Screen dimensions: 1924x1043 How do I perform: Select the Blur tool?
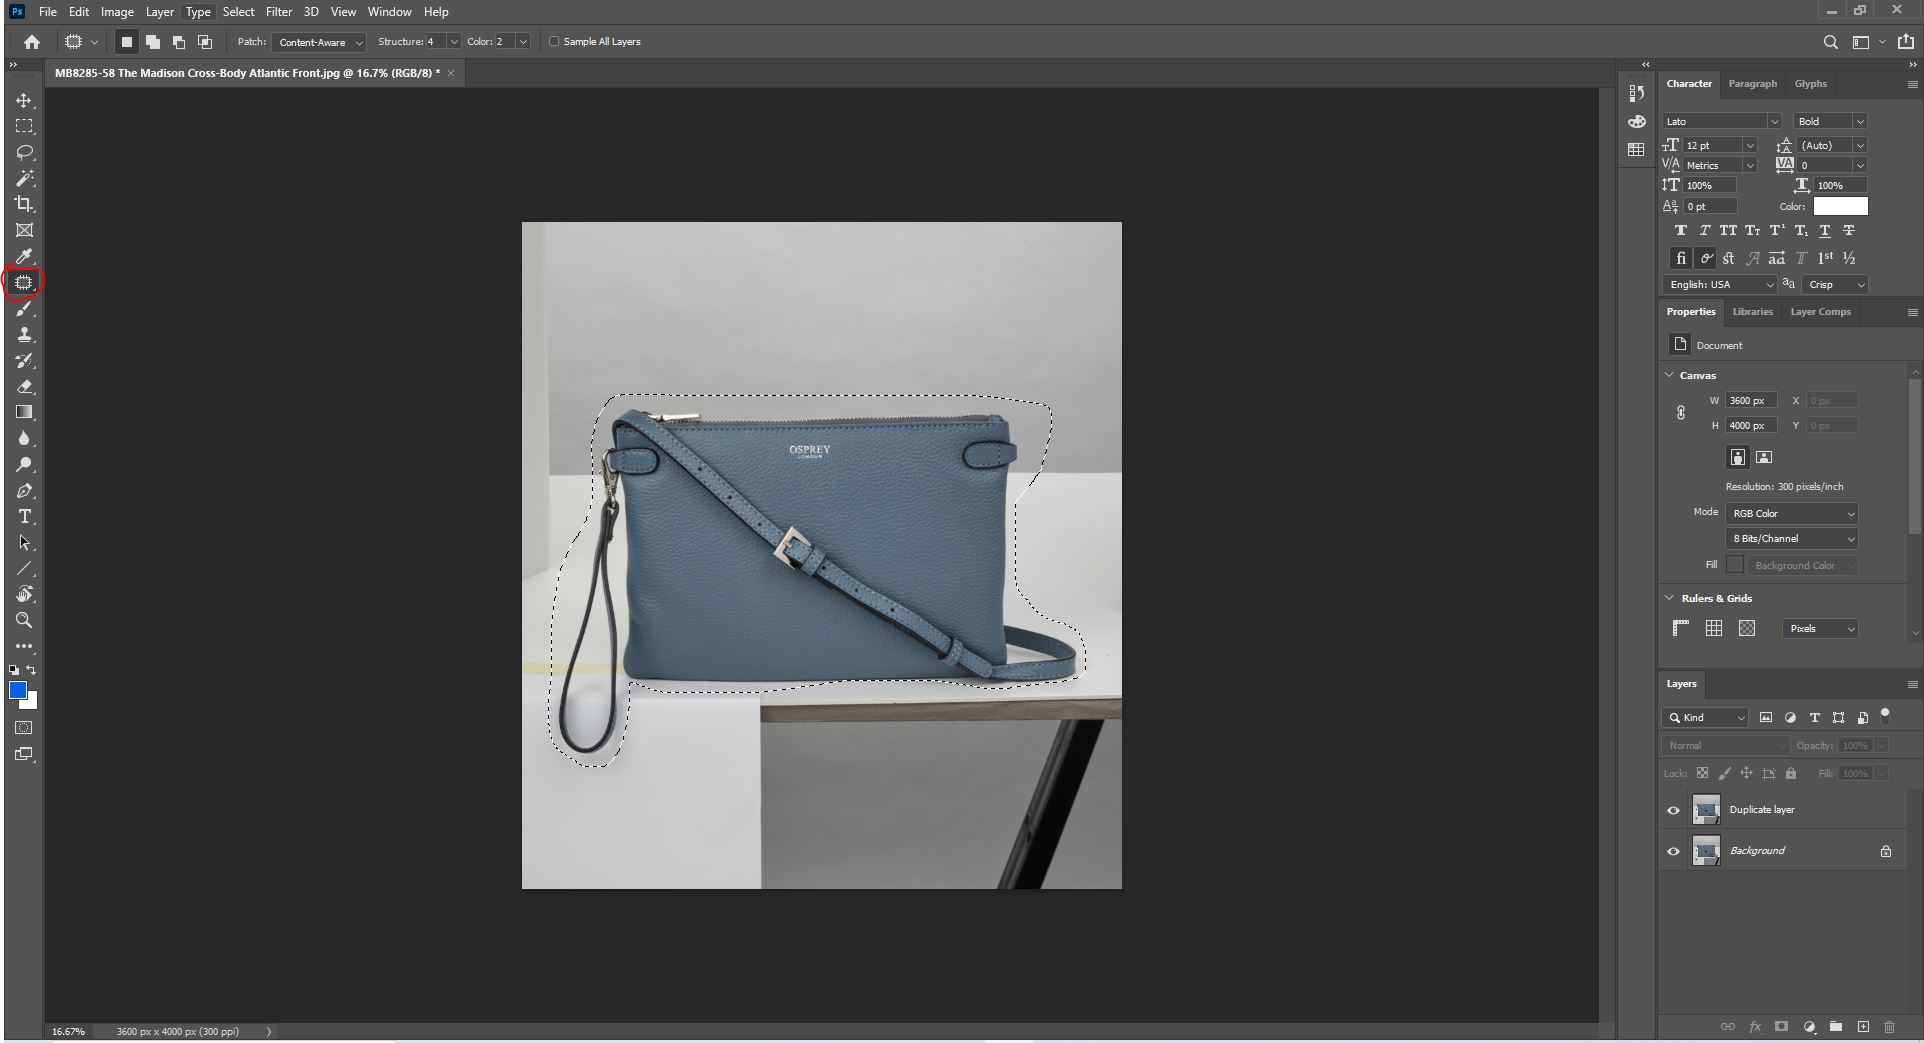click(x=24, y=439)
